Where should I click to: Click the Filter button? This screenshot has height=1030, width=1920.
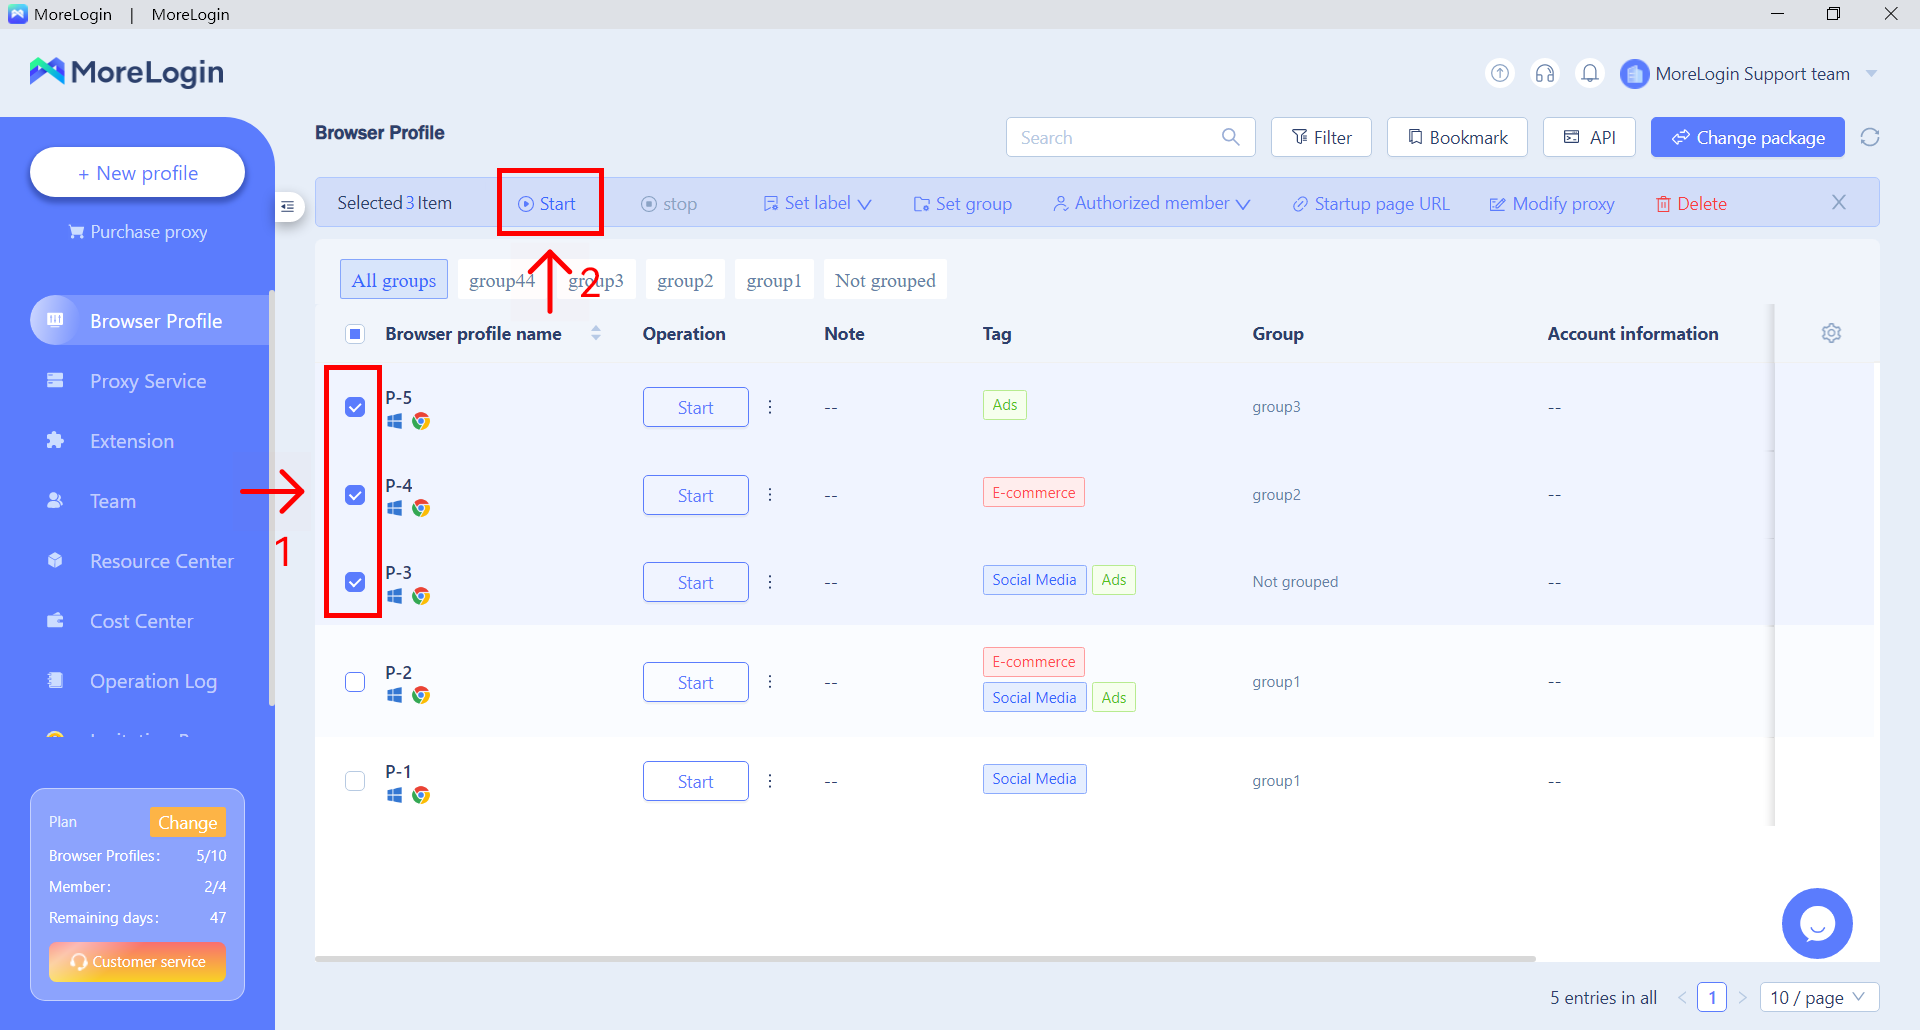click(1321, 137)
